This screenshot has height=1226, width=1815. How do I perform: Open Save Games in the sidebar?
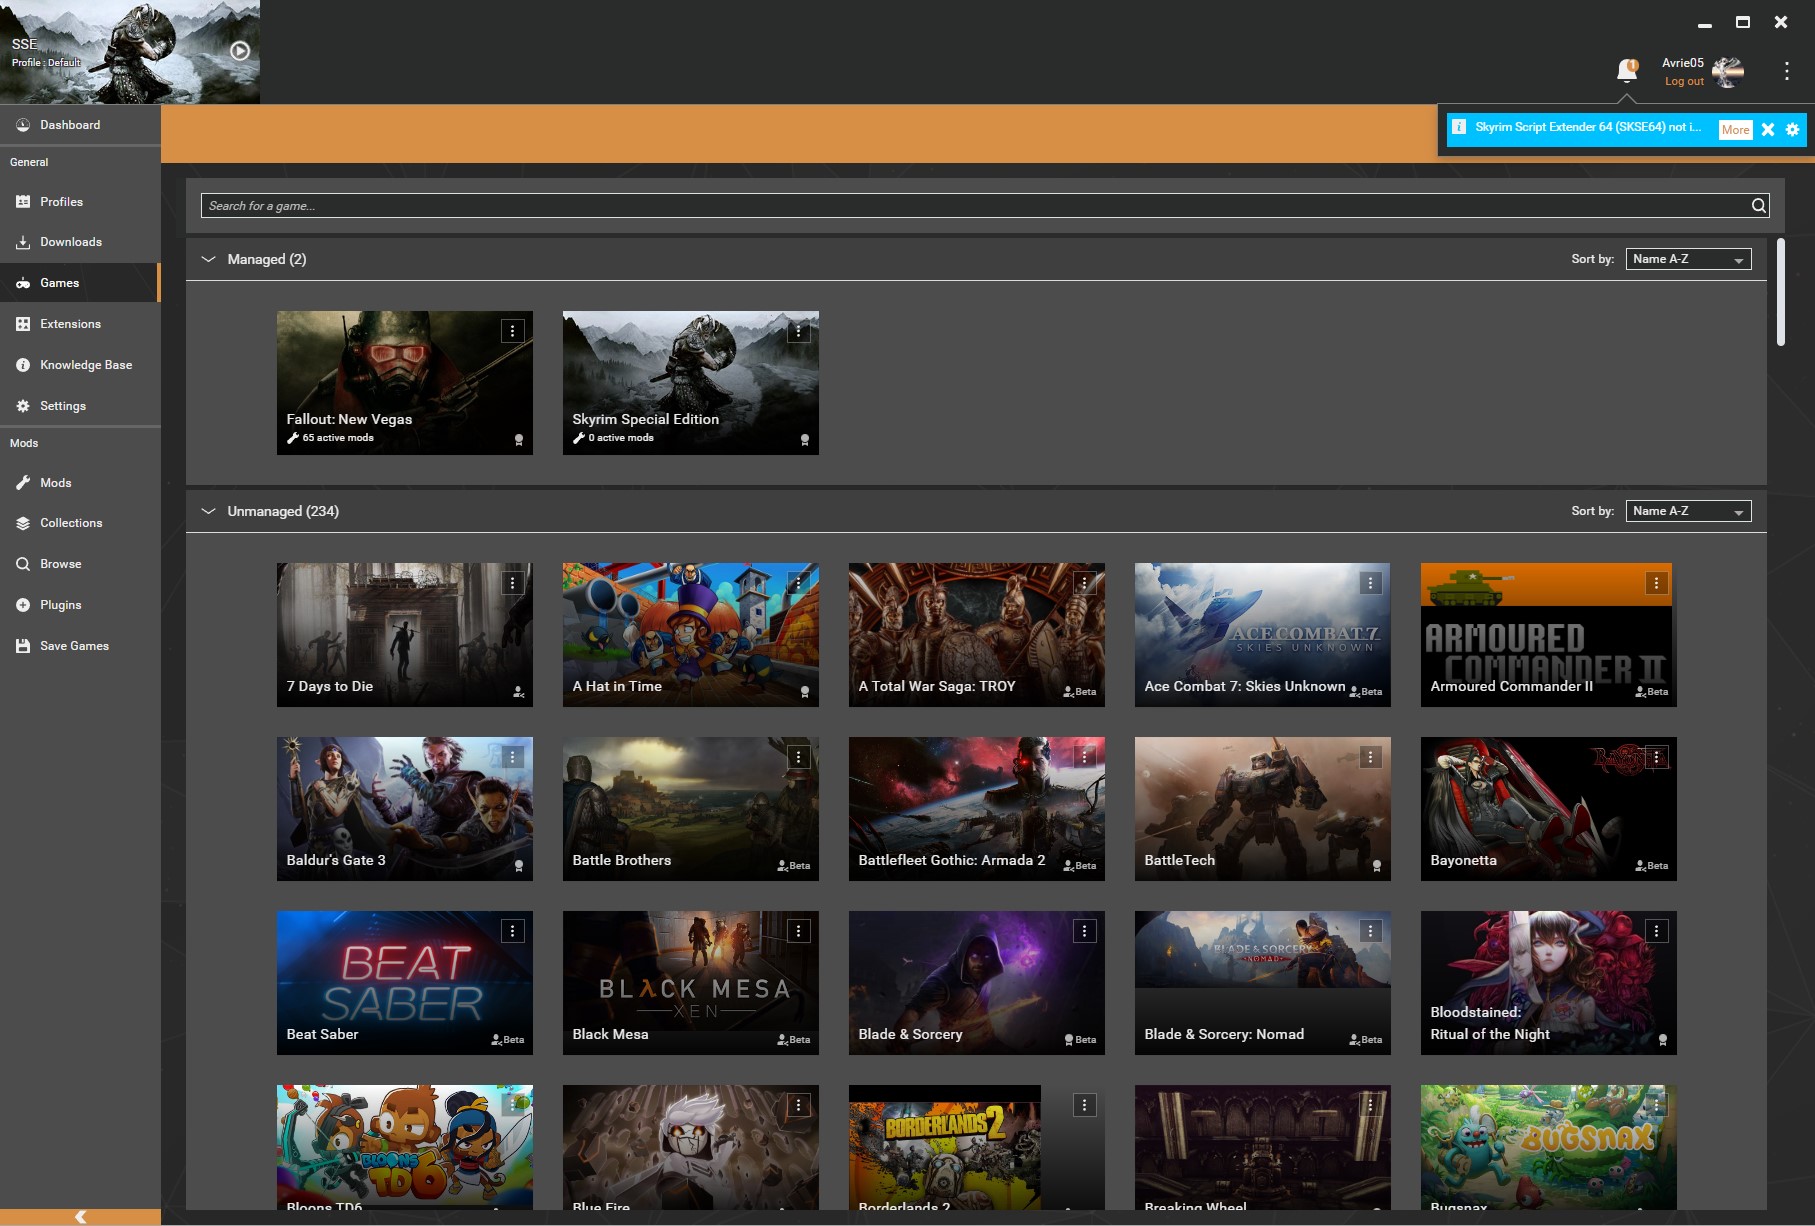[80, 646]
